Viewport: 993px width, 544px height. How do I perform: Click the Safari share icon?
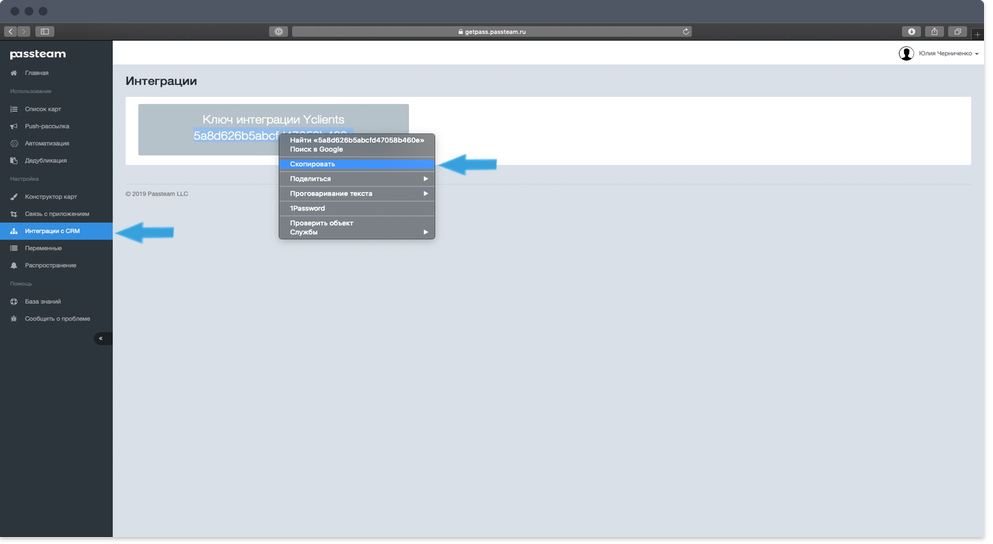click(x=934, y=31)
